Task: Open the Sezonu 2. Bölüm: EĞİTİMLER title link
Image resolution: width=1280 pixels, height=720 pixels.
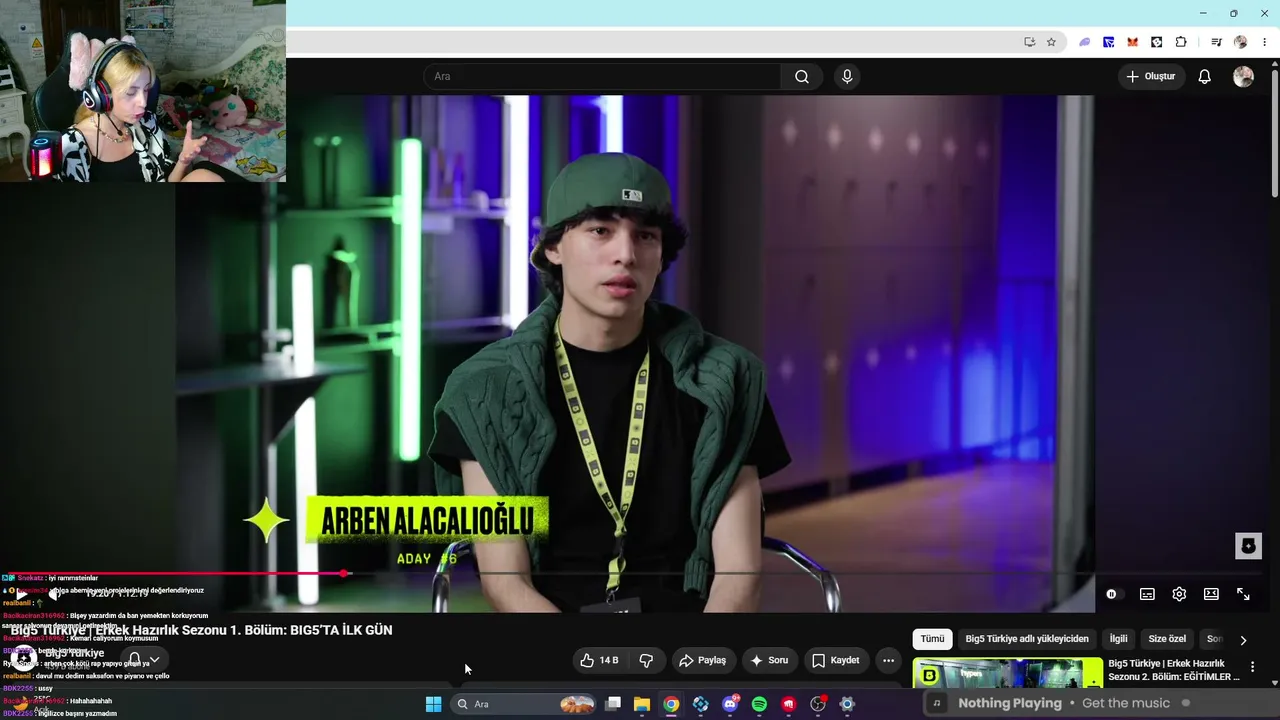Action: point(1174,670)
